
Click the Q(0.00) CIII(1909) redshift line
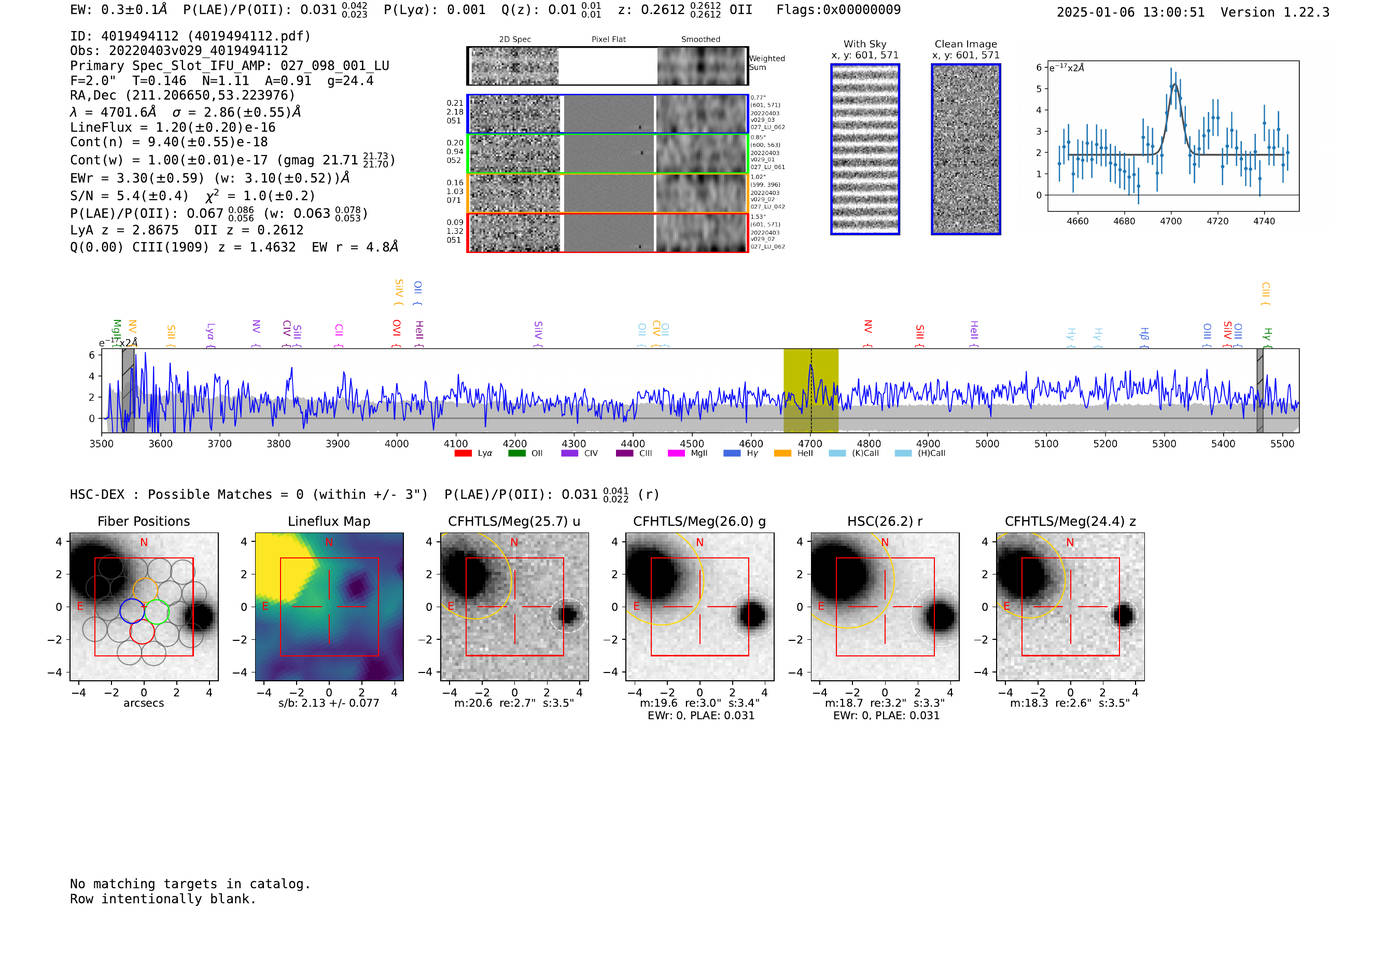(234, 247)
